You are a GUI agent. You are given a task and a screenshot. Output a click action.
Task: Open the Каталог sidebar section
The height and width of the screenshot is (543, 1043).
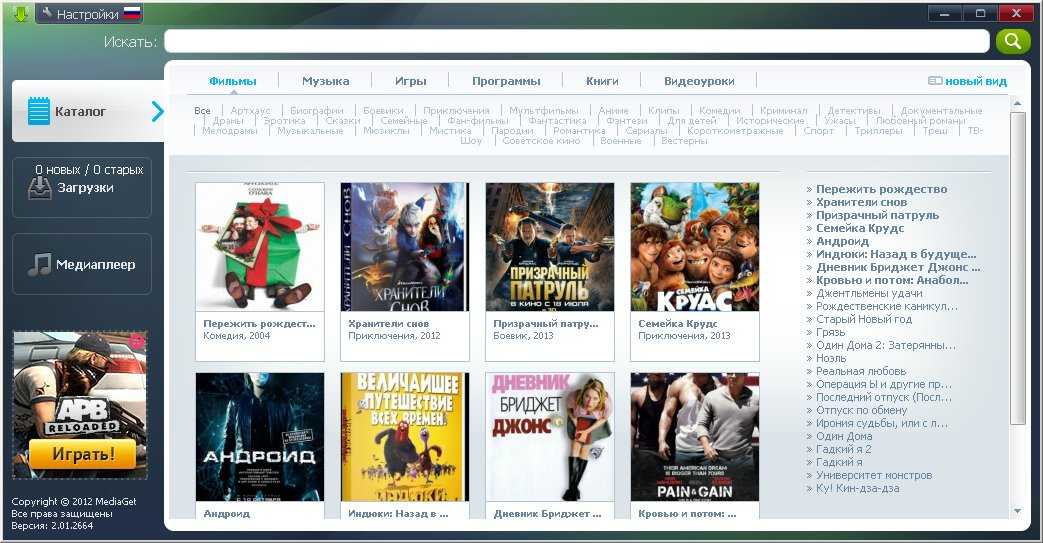(x=88, y=111)
